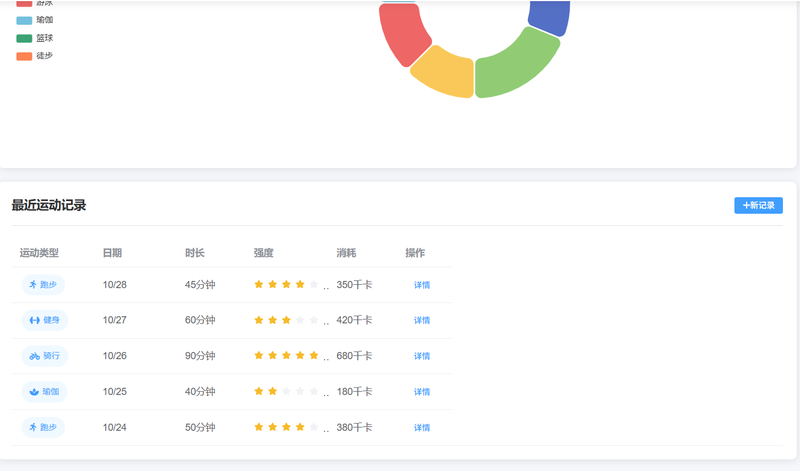Select the fourth star in the 健身 row

[x=300, y=320]
